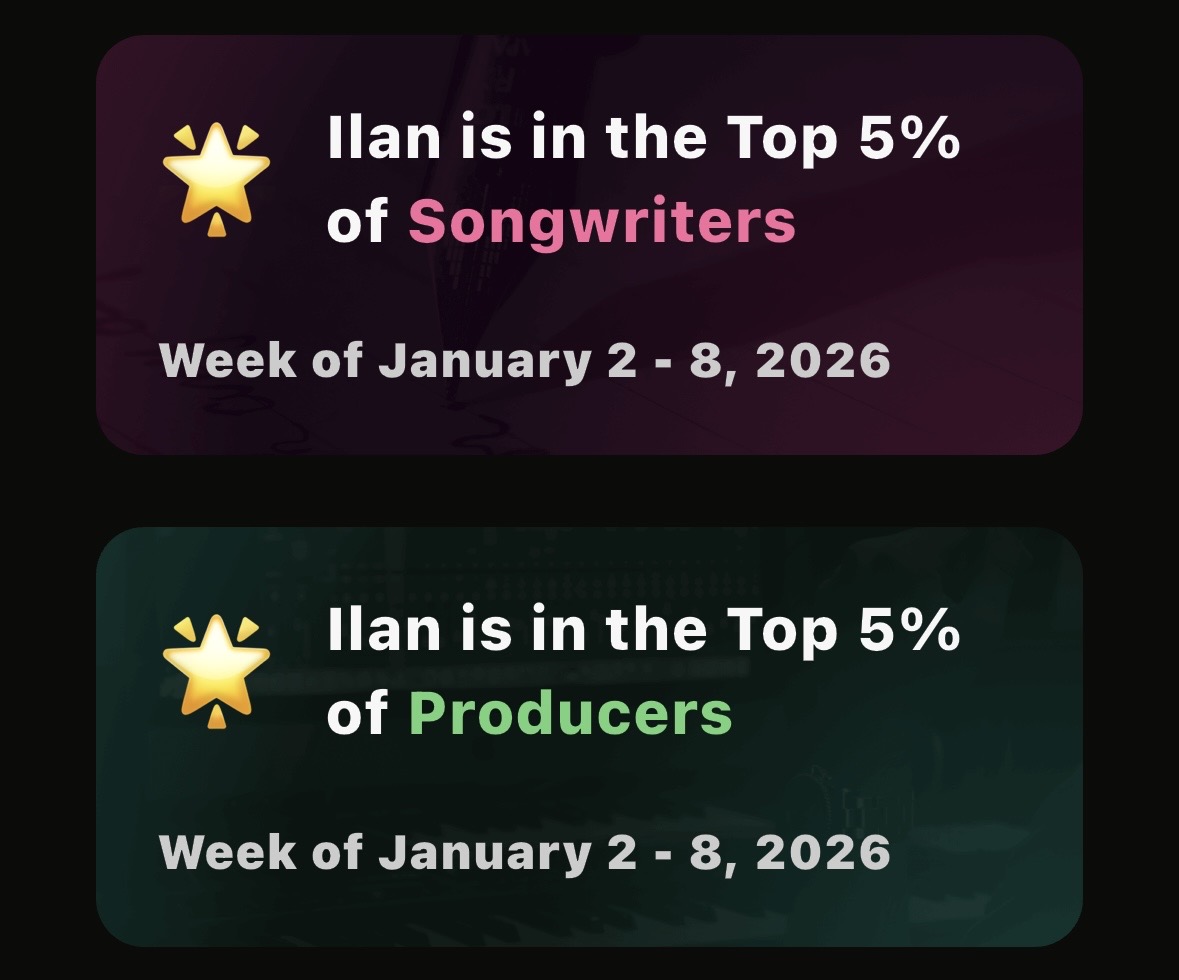The height and width of the screenshot is (980, 1179).
Task: Click the word "of" before Songwriters
Action: [357, 222]
